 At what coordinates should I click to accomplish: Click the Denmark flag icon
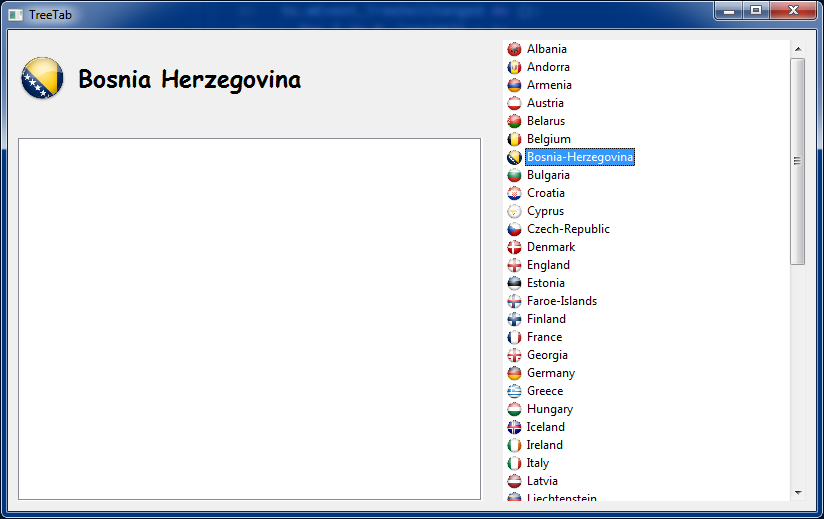coord(514,247)
